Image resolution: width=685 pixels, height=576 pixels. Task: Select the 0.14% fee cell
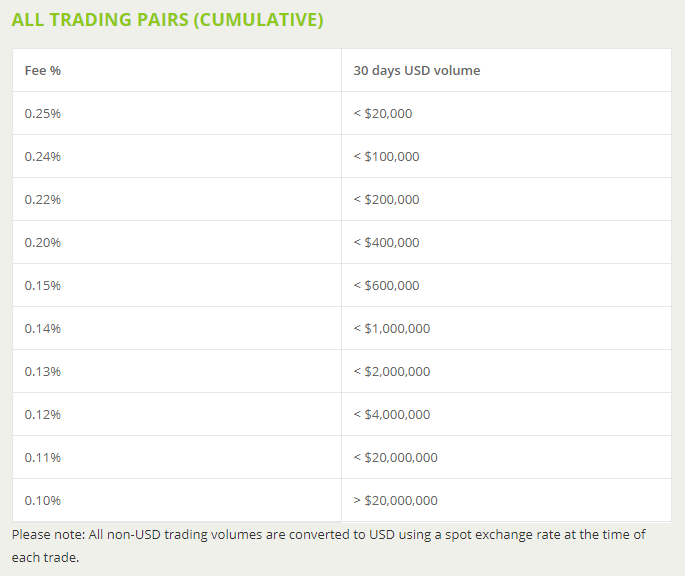[43, 329]
